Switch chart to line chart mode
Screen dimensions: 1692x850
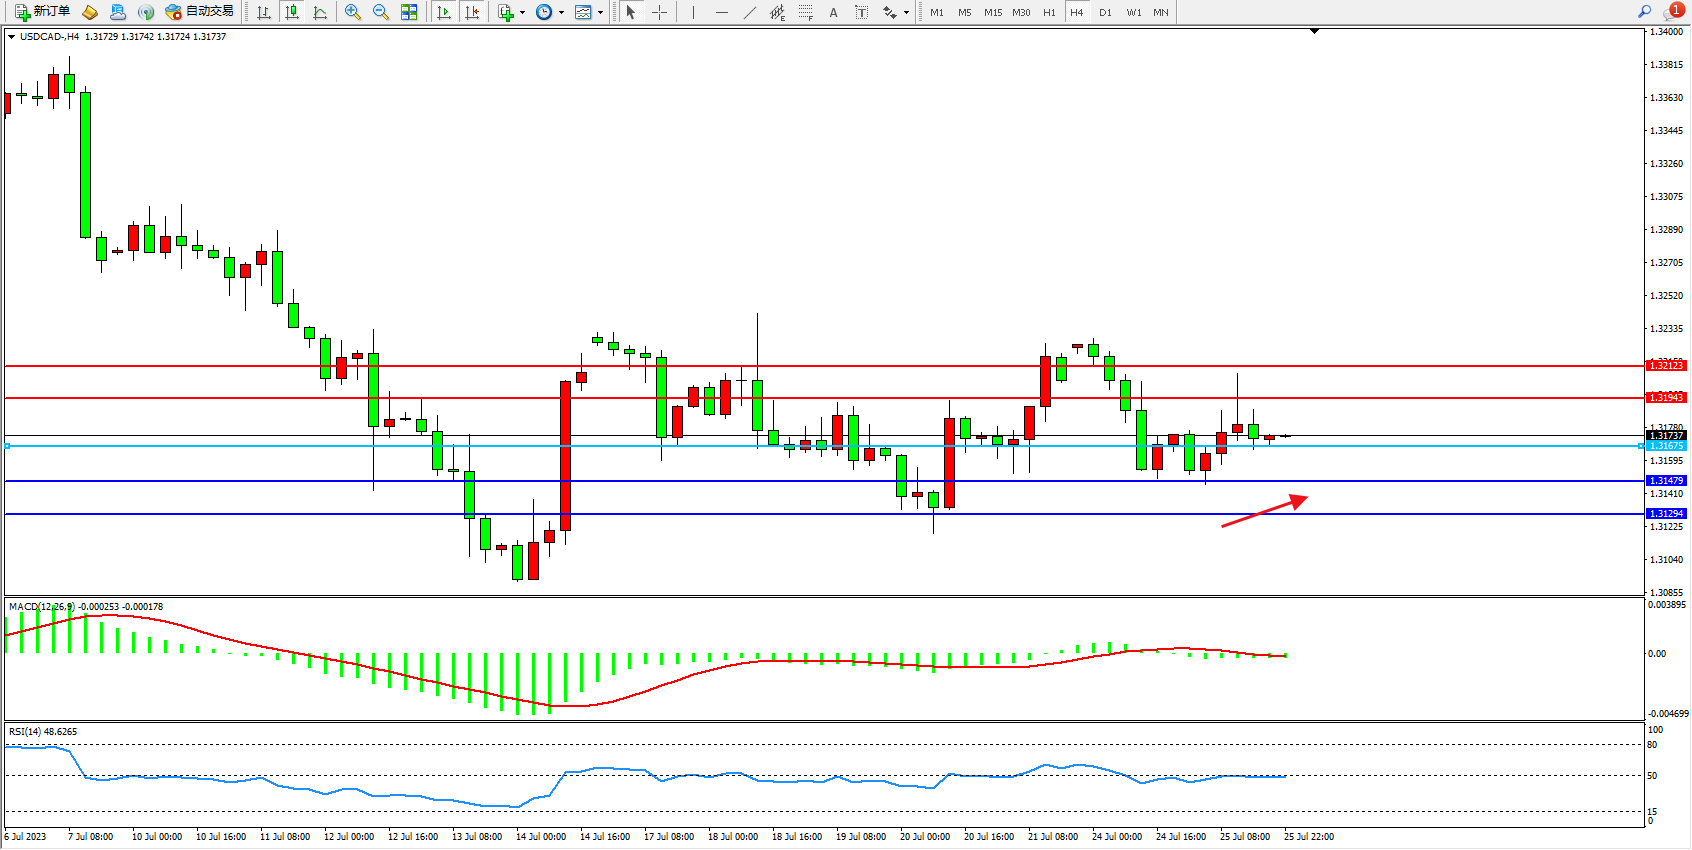(320, 12)
